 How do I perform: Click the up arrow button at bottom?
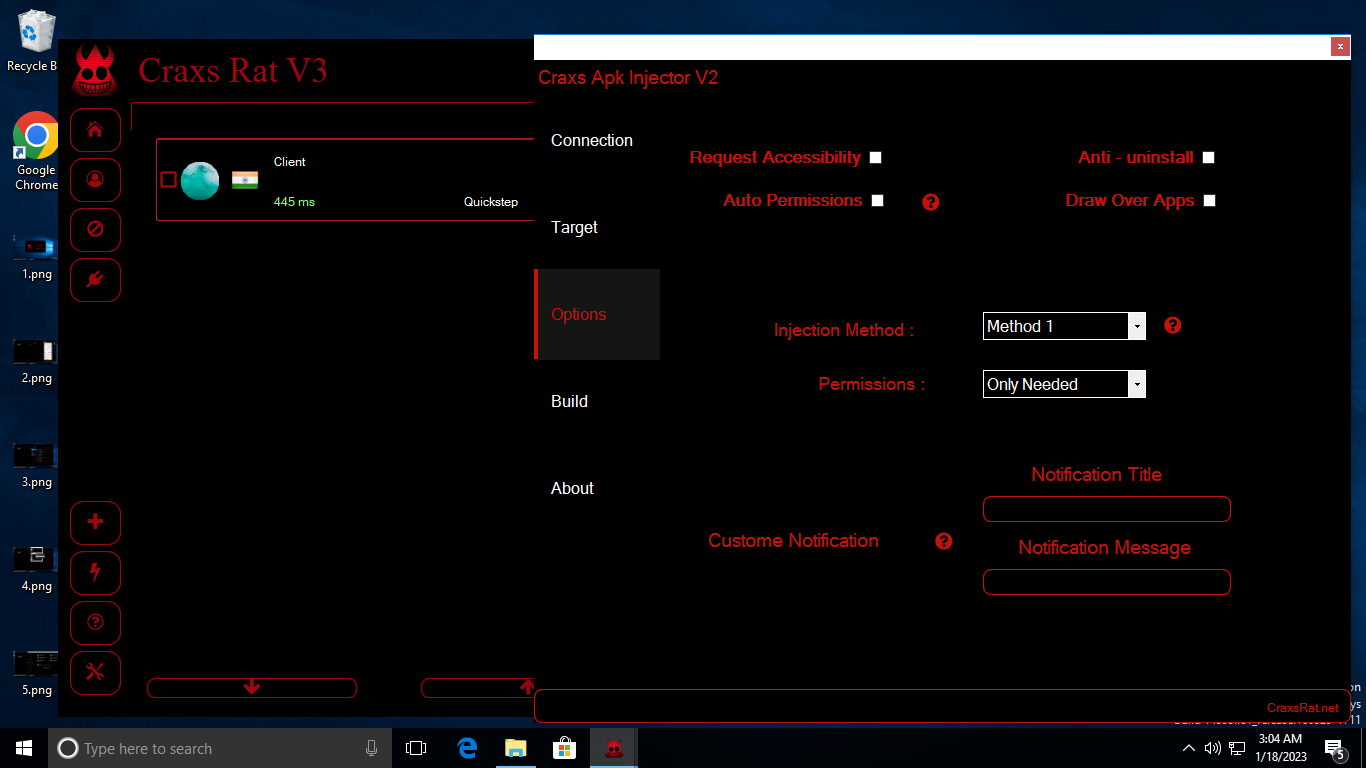(478, 688)
